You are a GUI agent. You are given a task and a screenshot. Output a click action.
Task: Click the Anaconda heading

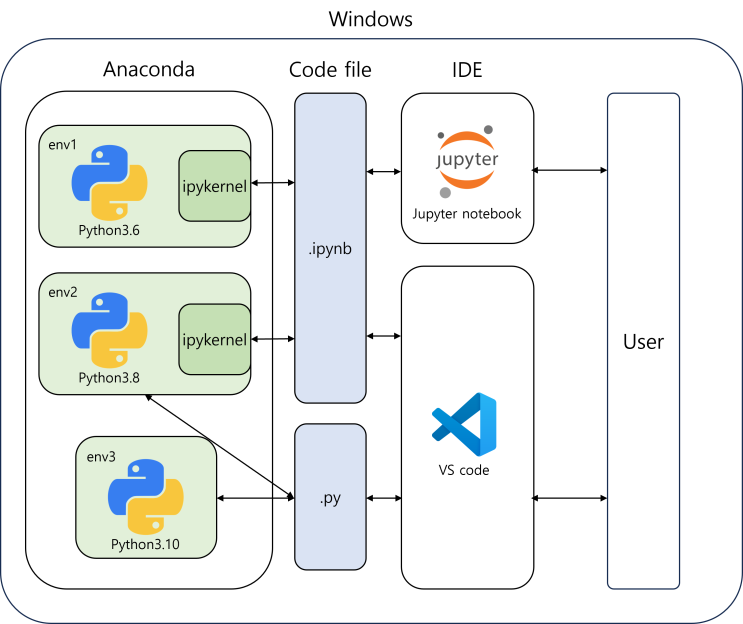point(149,69)
